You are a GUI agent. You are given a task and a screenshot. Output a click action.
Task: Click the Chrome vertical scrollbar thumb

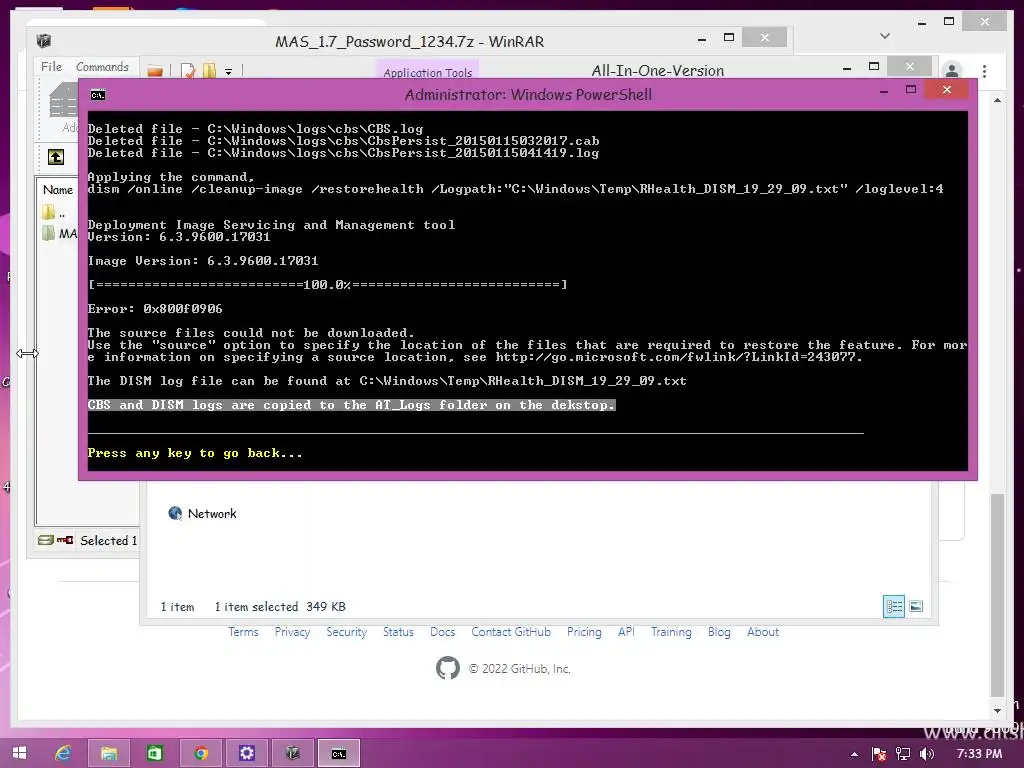997,595
